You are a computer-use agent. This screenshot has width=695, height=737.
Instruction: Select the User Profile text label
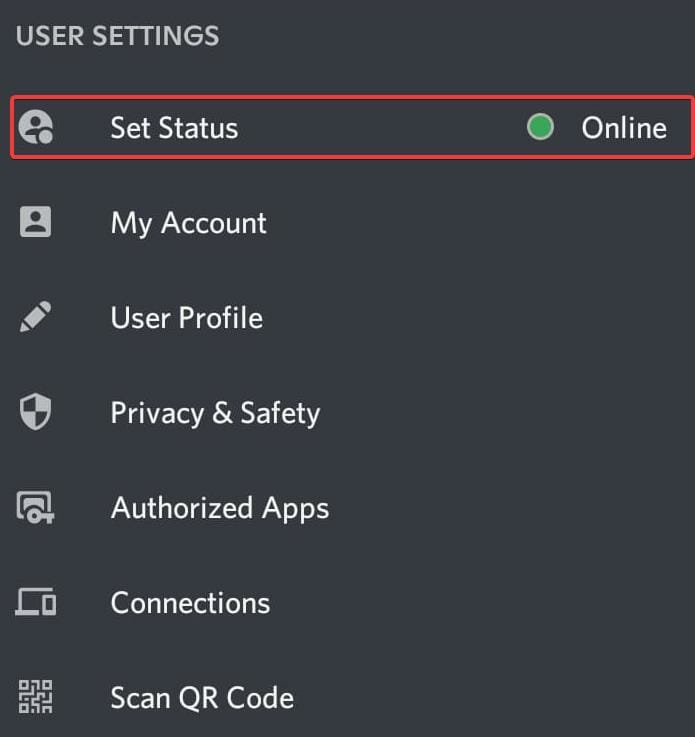point(186,318)
